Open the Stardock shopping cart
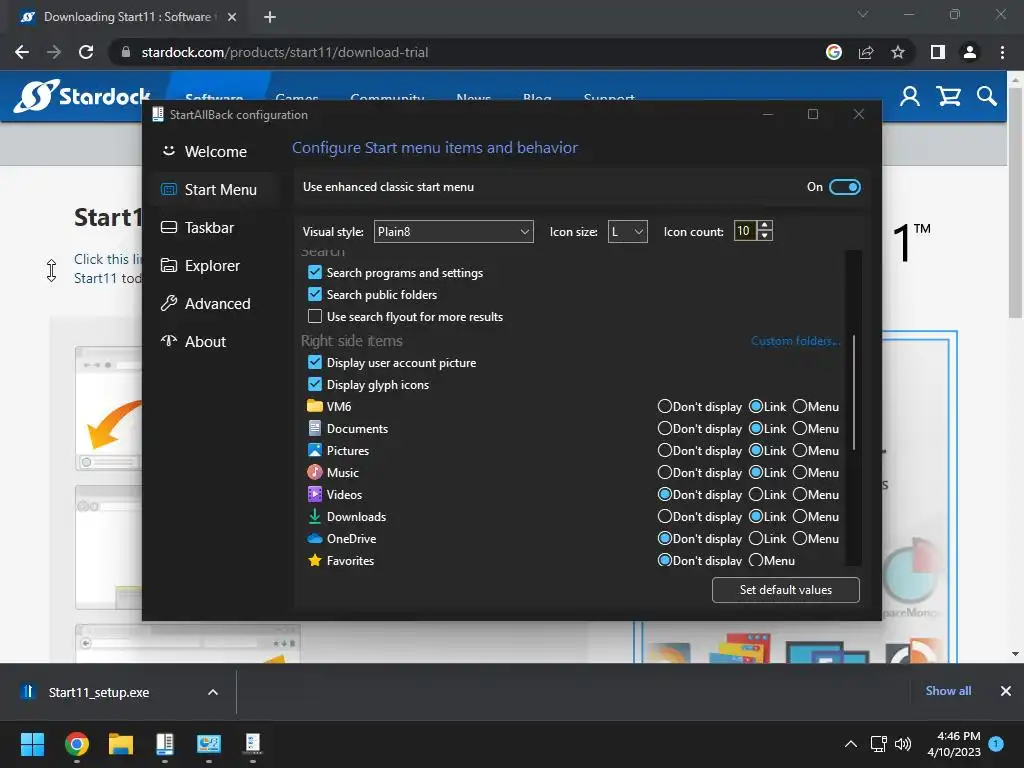The height and width of the screenshot is (768, 1024). coord(948,97)
